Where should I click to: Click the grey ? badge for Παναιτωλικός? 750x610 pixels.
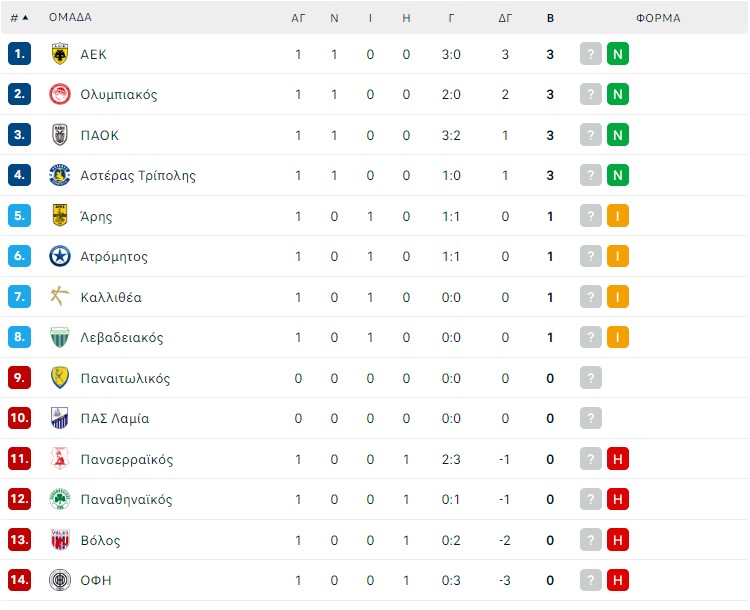point(591,378)
